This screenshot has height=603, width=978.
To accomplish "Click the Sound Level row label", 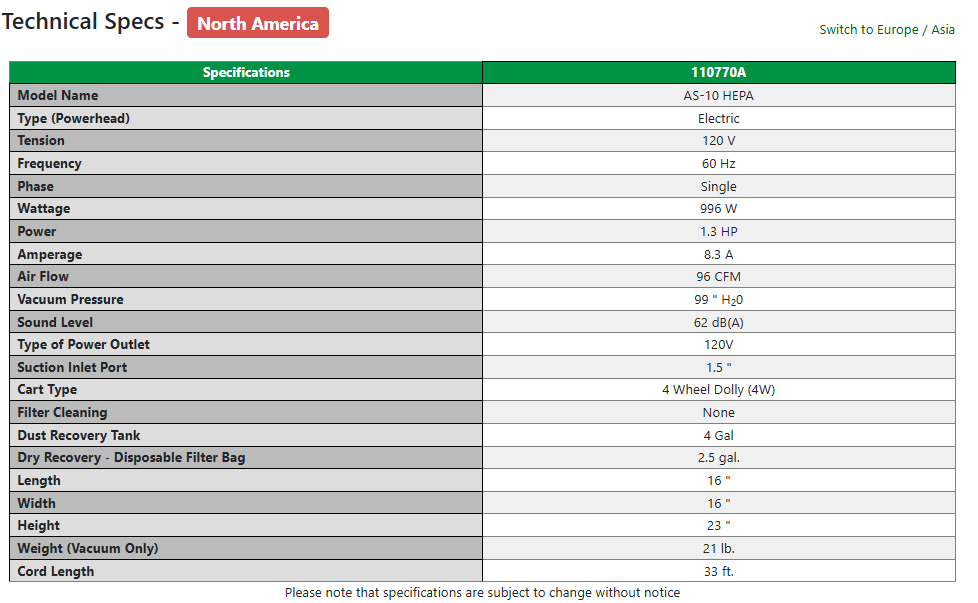I will (55, 322).
